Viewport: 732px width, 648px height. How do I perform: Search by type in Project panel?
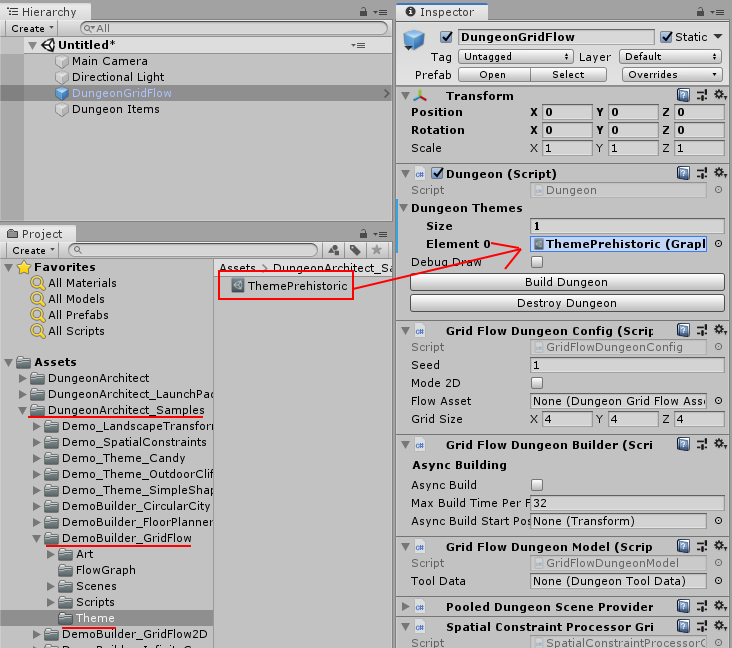[334, 250]
